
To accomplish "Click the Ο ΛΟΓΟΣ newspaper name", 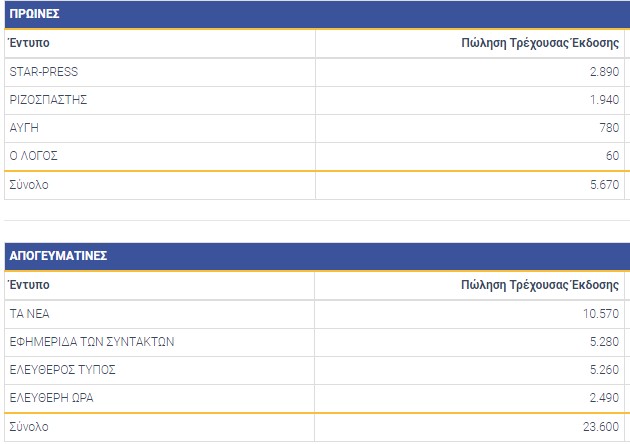I will [34, 156].
